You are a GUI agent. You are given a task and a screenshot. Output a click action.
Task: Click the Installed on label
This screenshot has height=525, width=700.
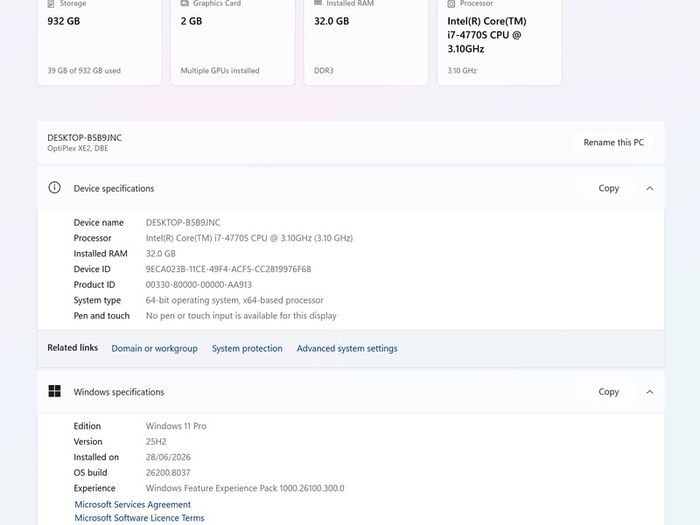tap(96, 457)
